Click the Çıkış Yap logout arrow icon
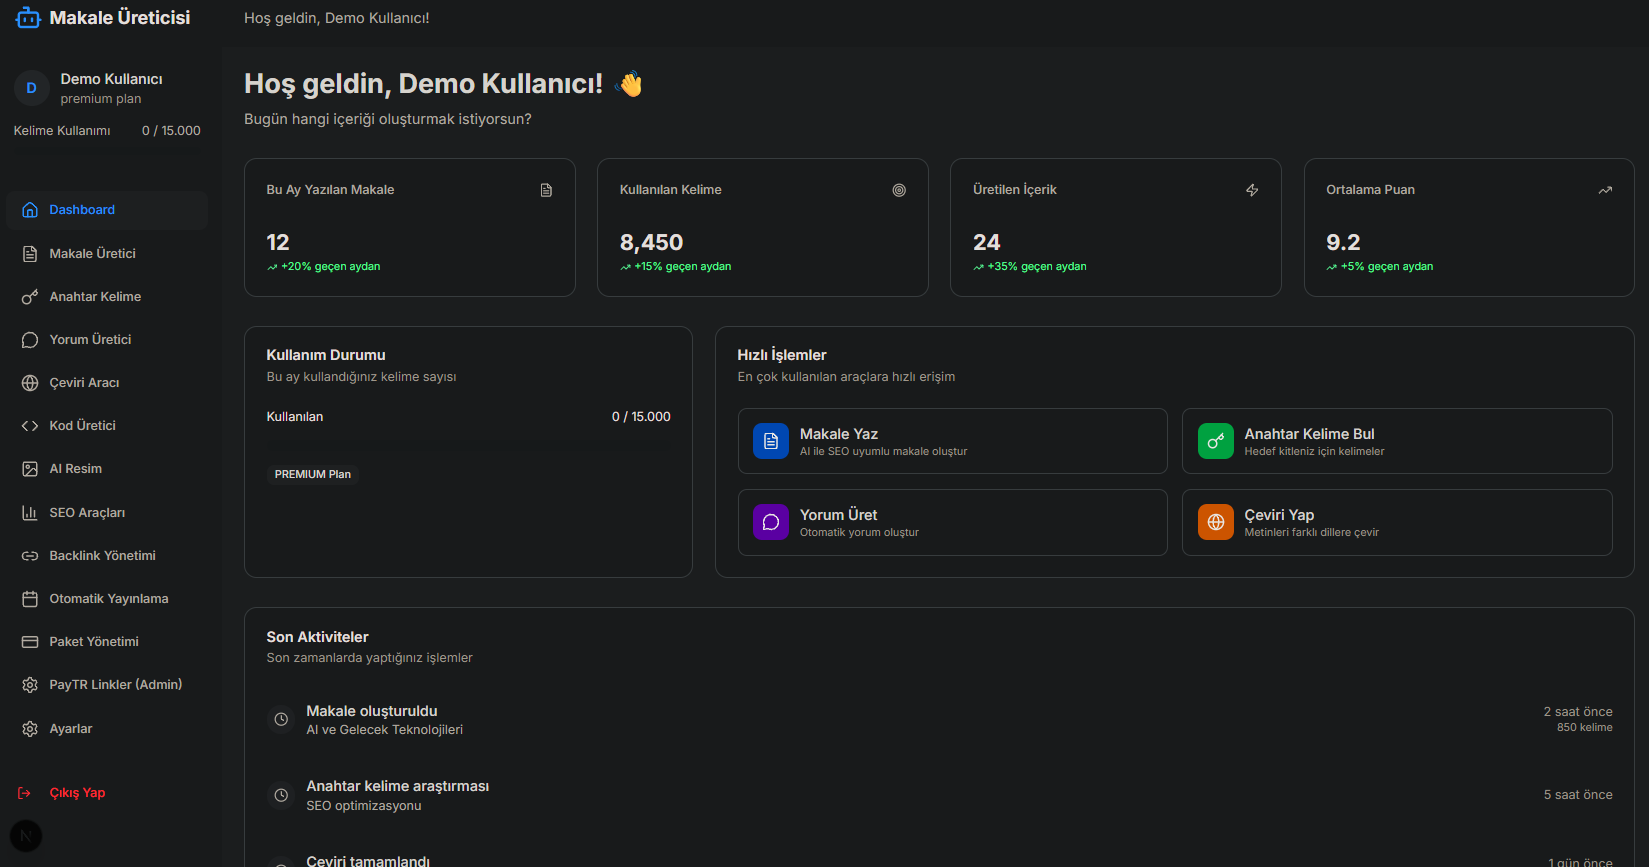 tap(24, 793)
